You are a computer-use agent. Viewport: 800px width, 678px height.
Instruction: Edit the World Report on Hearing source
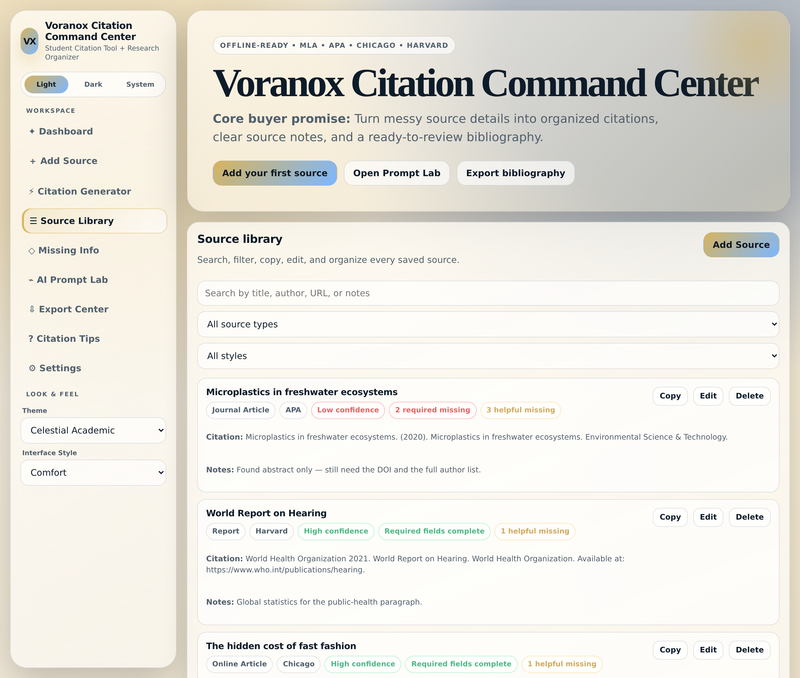[708, 517]
